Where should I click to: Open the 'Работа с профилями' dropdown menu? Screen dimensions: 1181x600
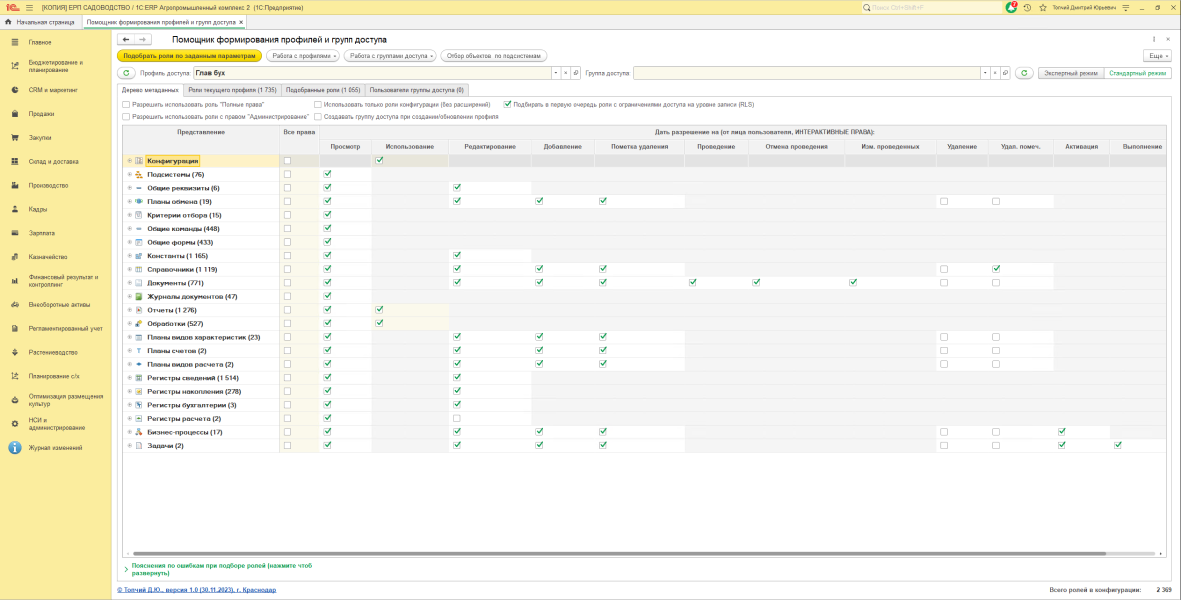[x=302, y=56]
